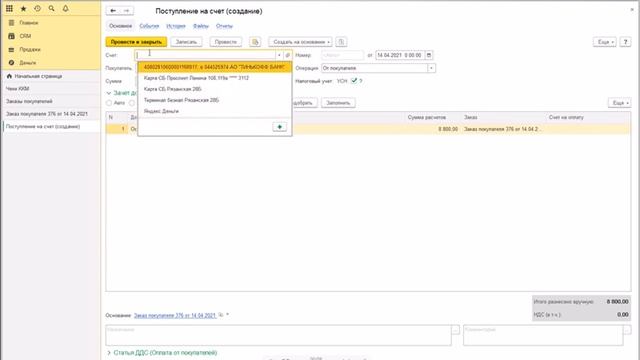640x360 pixels.
Task: Select Поступление на счет (создание) panel item
Action: pyautogui.click(x=43, y=127)
